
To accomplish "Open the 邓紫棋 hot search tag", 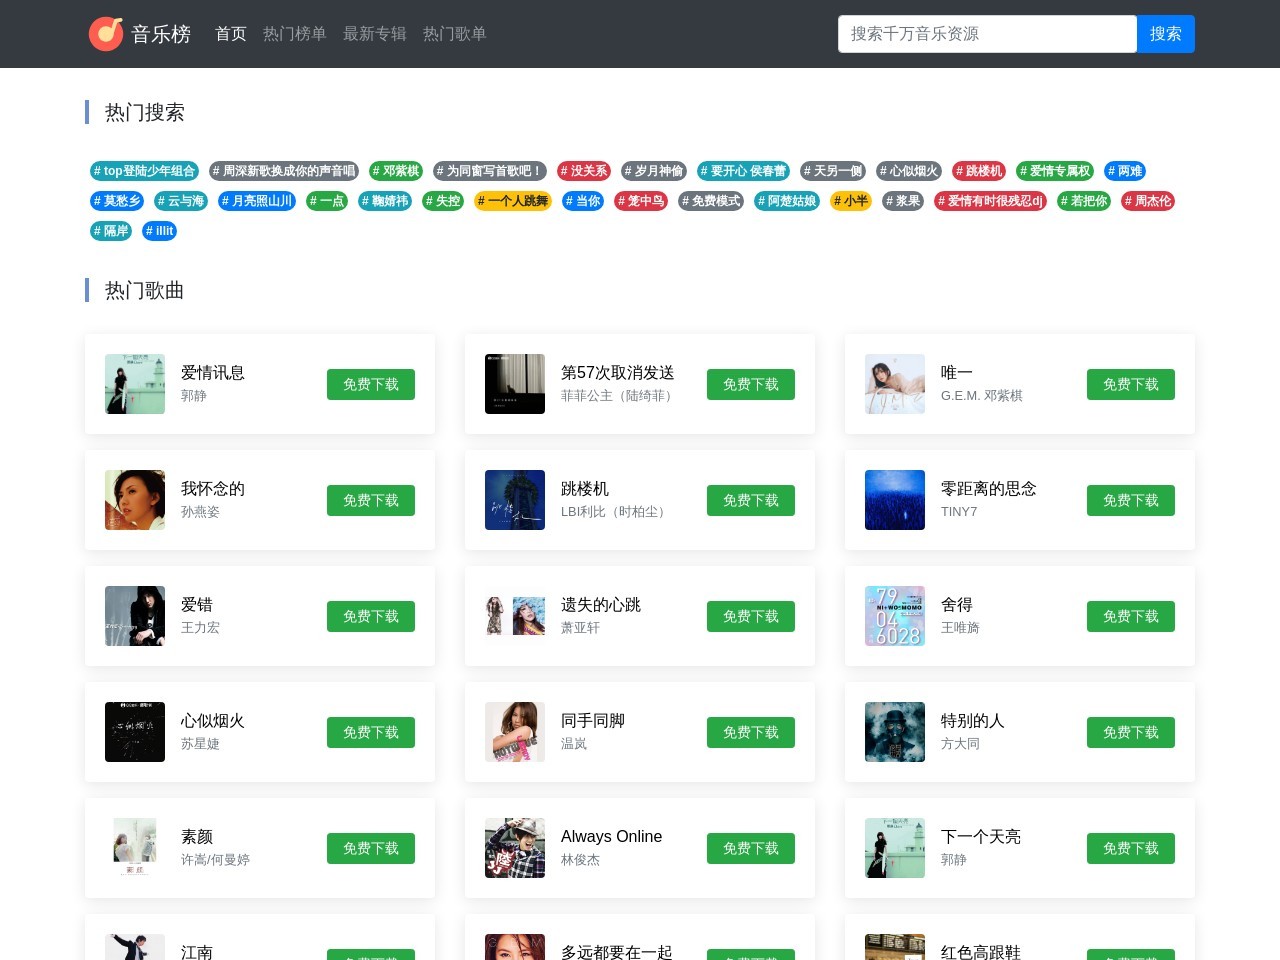I will point(395,171).
